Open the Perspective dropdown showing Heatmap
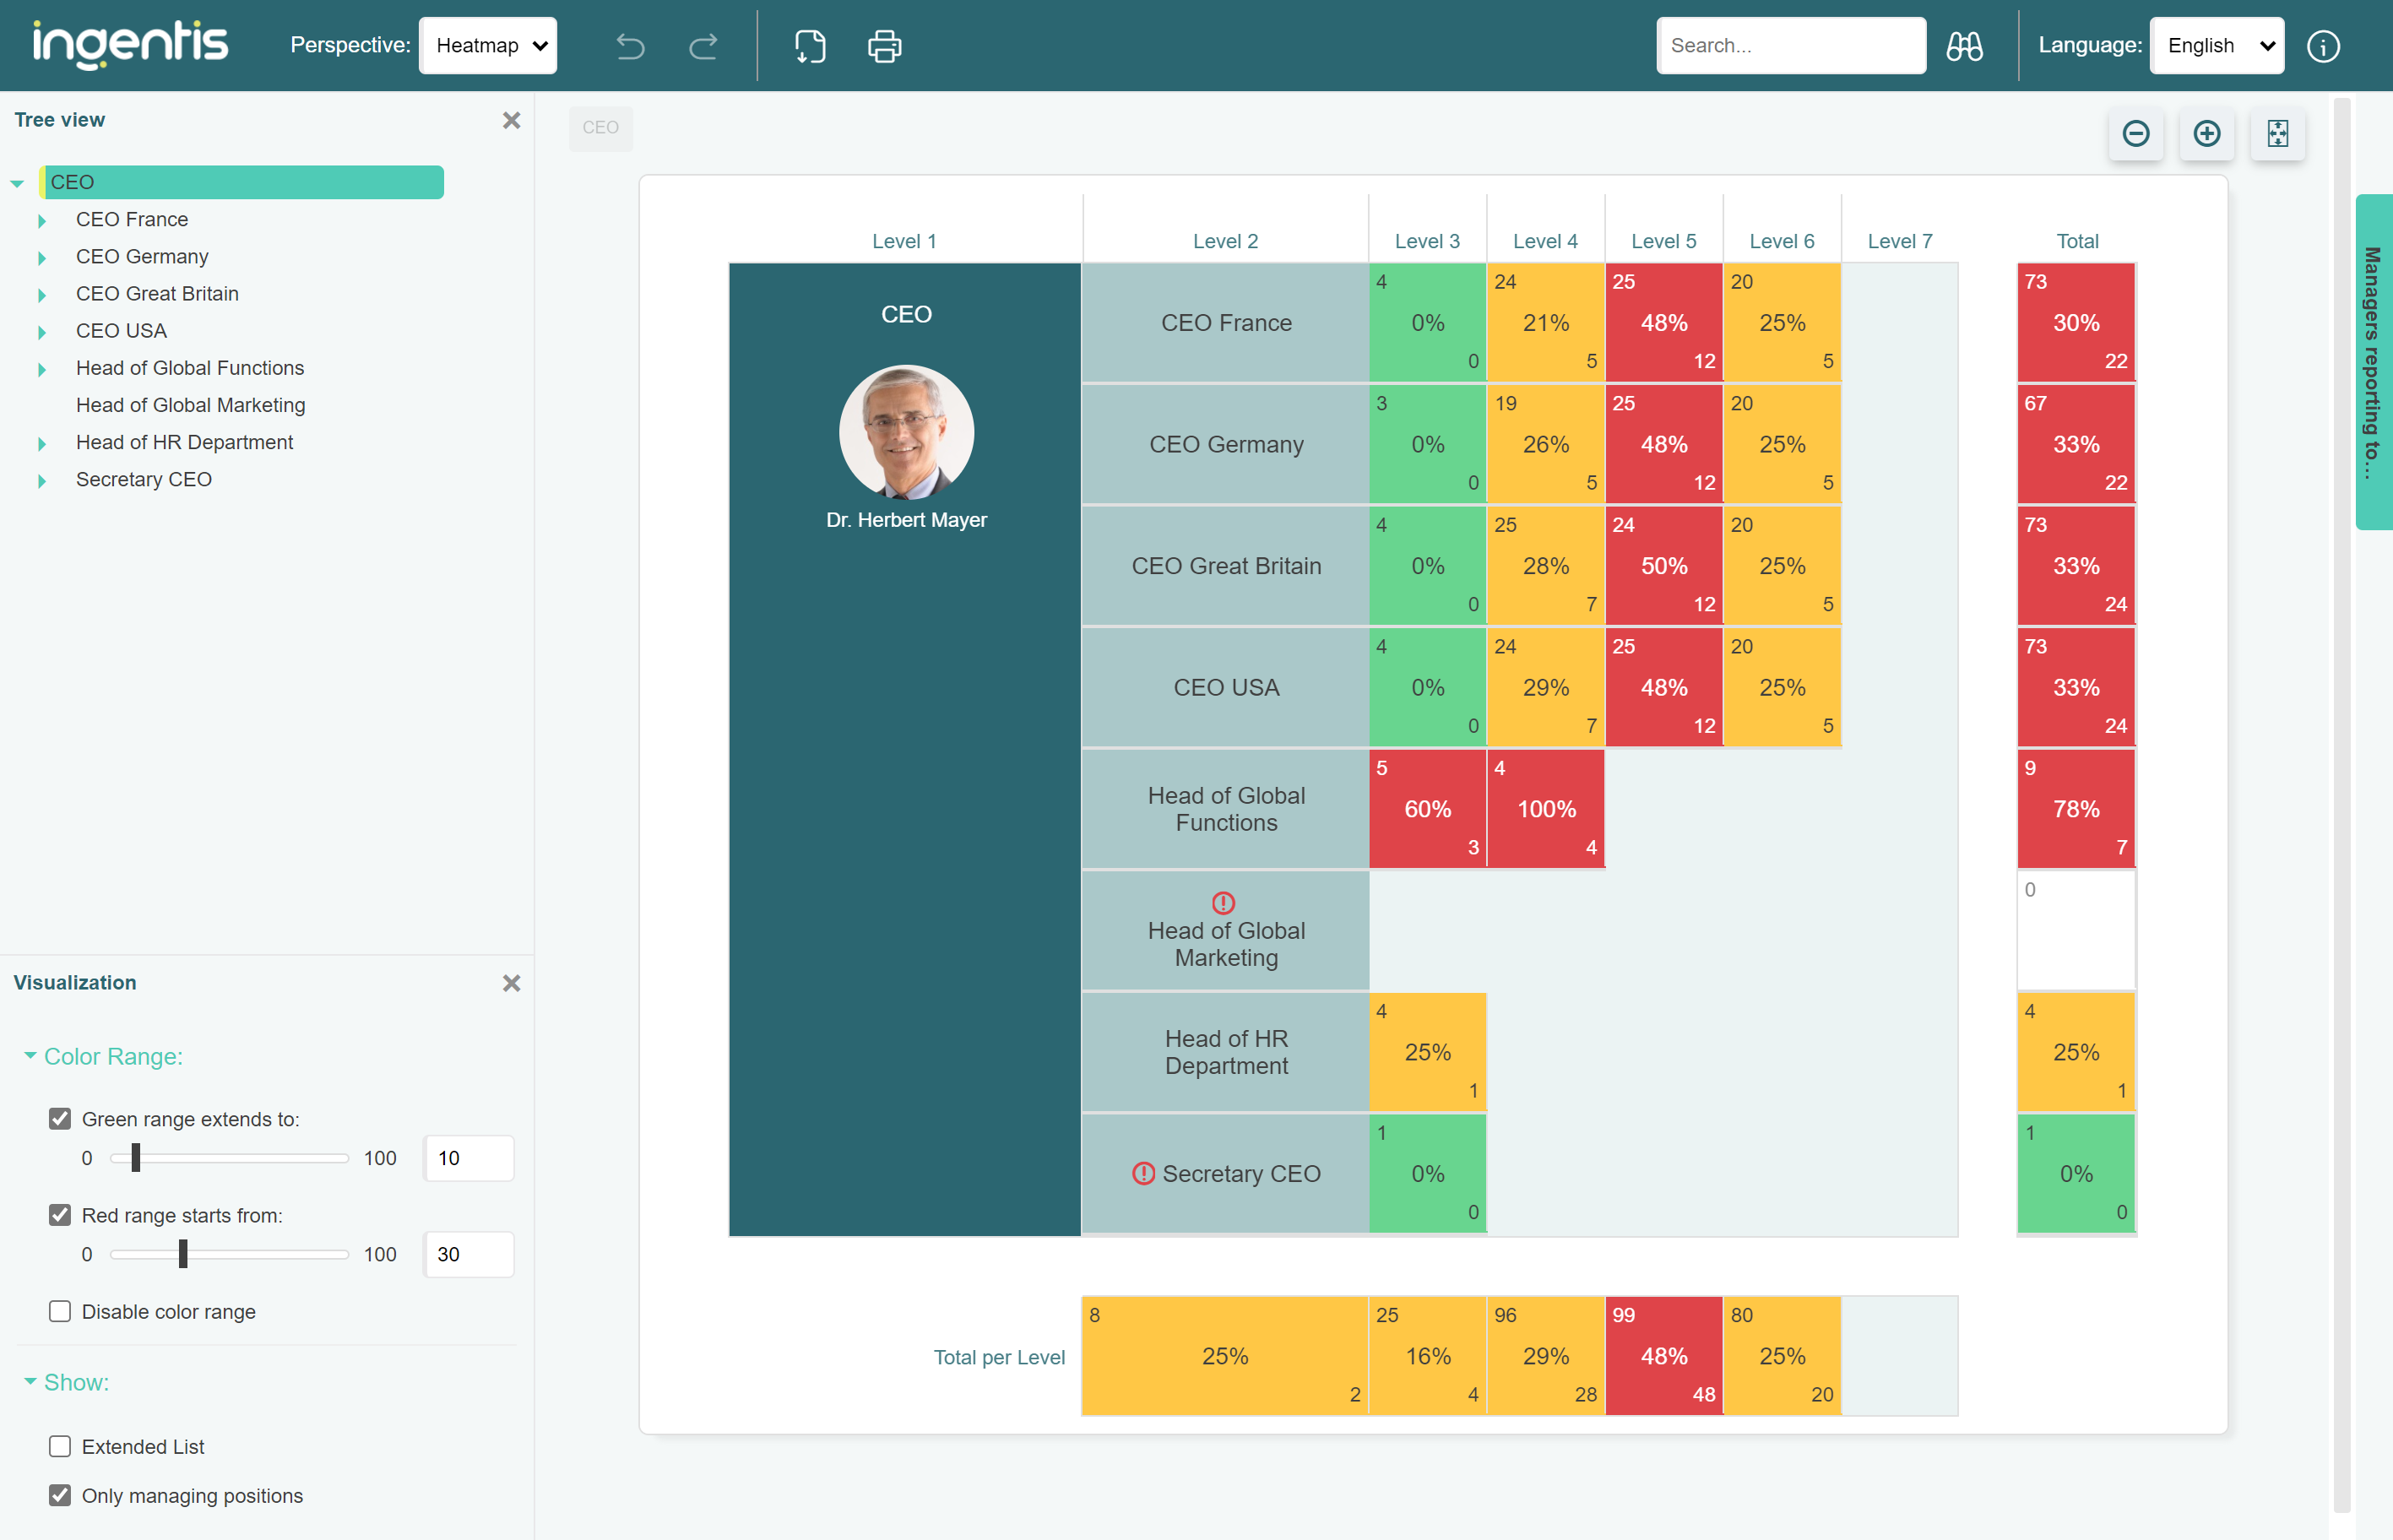2393x1540 pixels. coord(488,45)
